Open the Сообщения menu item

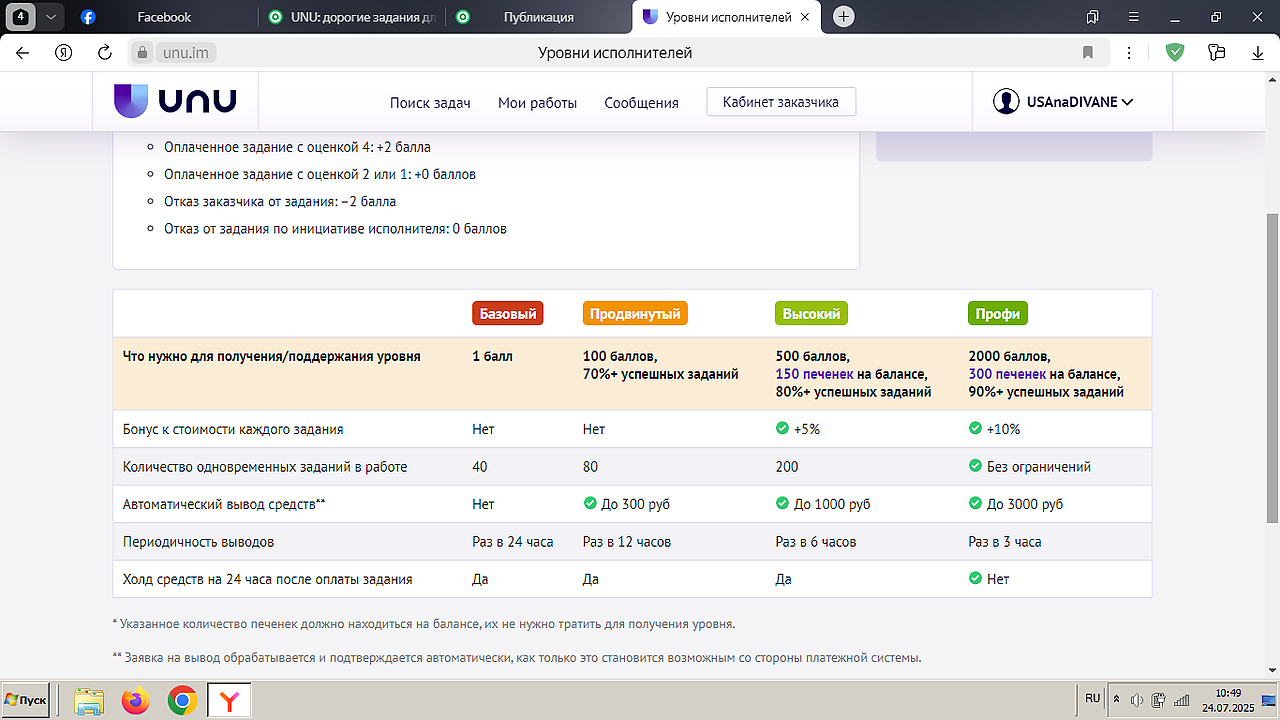tap(641, 103)
